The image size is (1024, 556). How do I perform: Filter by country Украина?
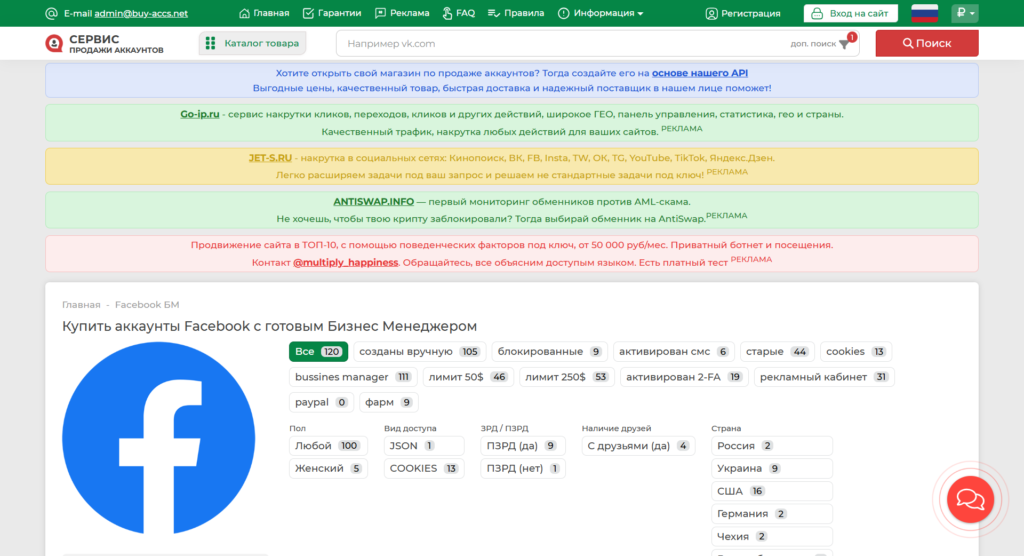click(771, 468)
